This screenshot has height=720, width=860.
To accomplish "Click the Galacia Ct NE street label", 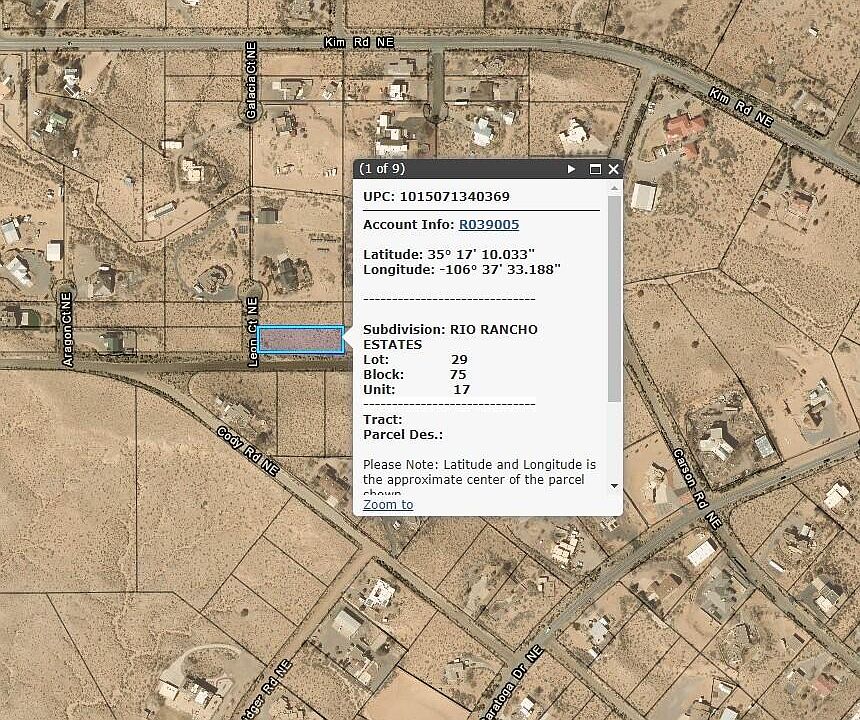I will pyautogui.click(x=251, y=81).
